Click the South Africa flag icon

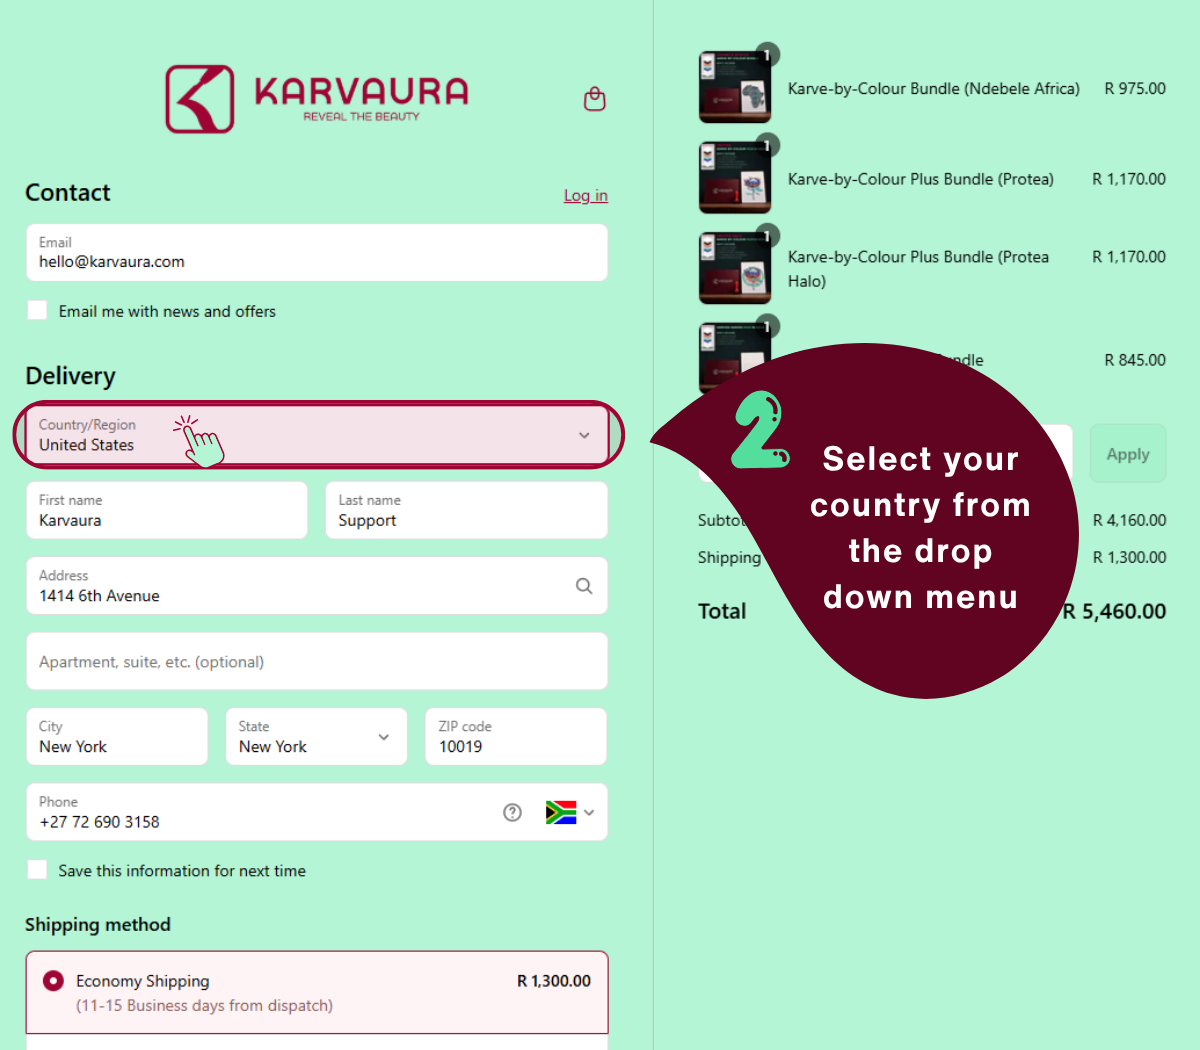(x=560, y=812)
